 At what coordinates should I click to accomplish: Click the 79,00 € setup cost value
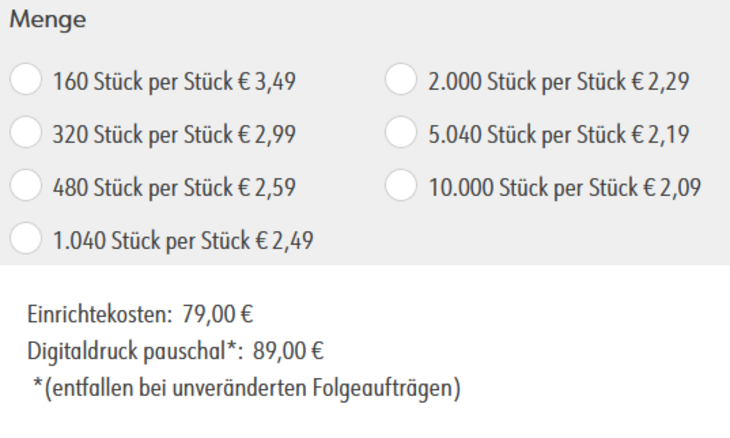pos(217,314)
